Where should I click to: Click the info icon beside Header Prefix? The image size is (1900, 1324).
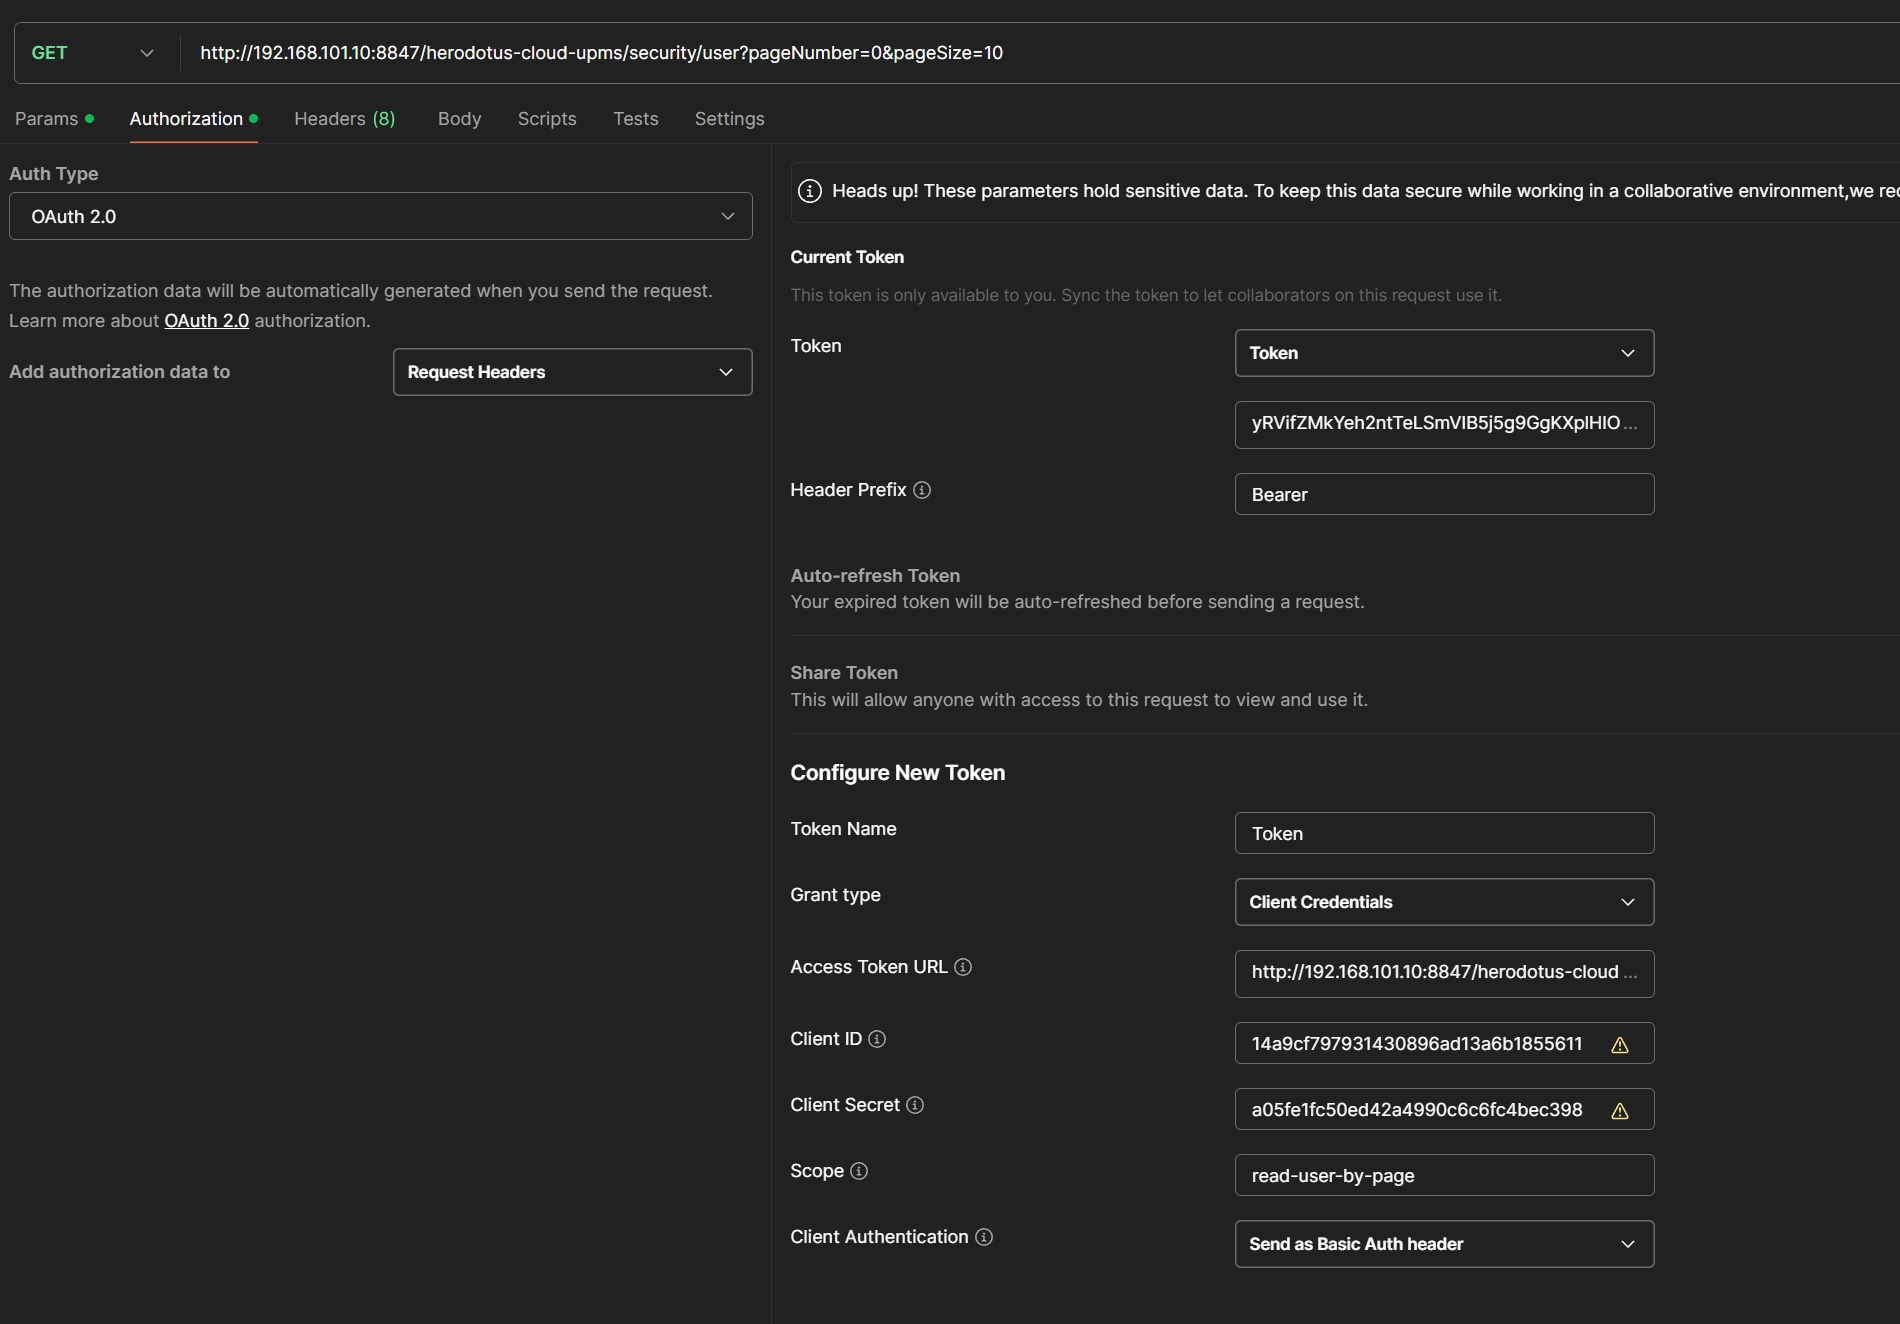pos(922,490)
